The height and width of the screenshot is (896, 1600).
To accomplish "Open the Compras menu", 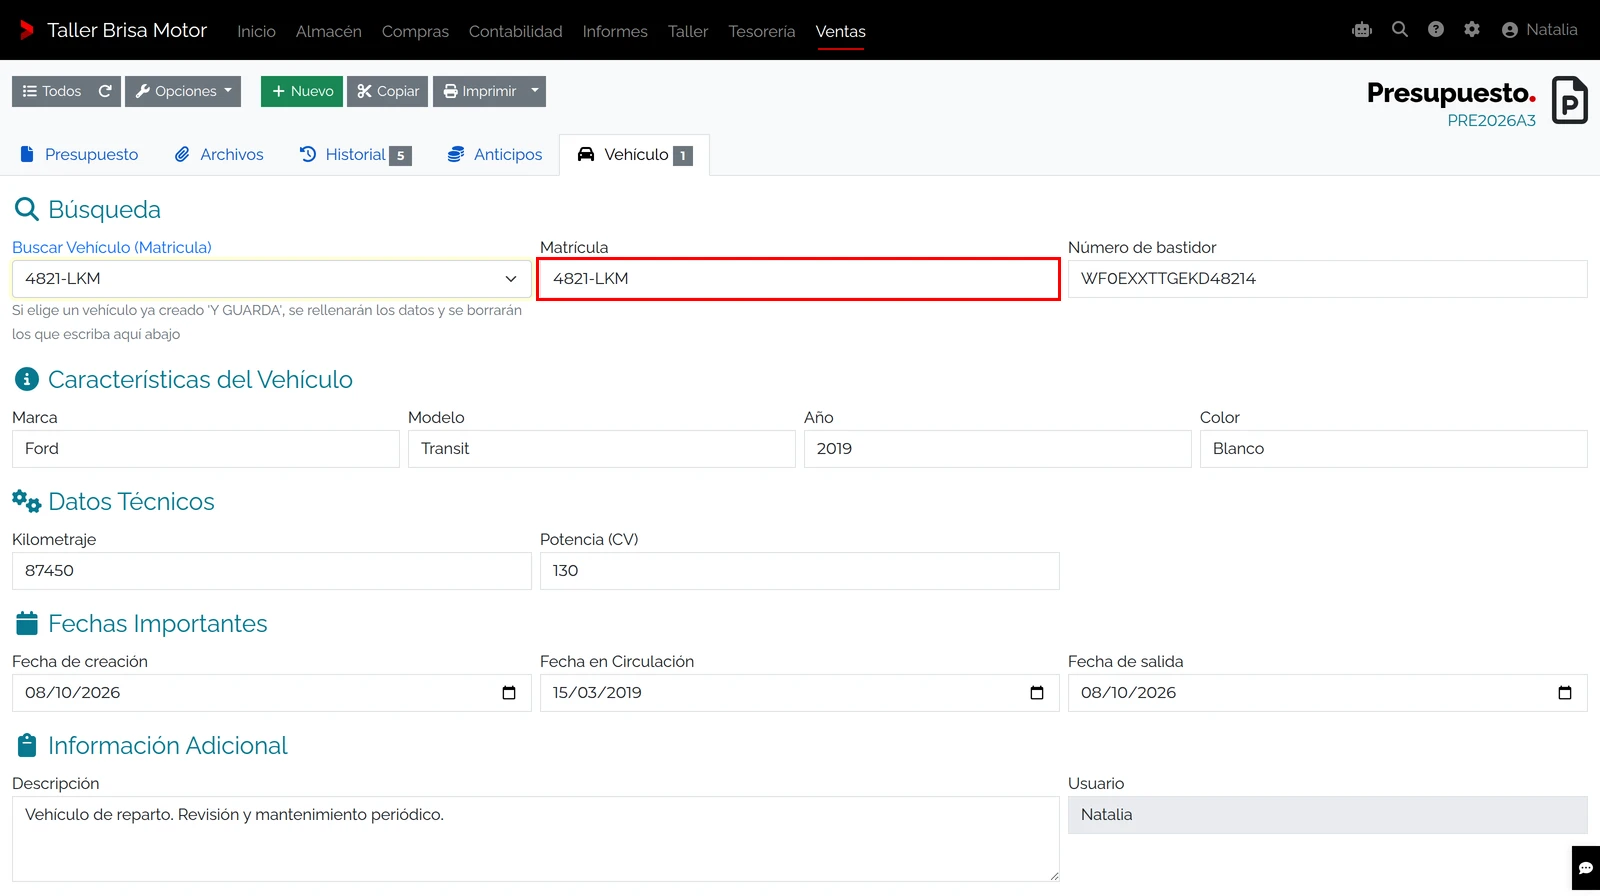I will (415, 31).
